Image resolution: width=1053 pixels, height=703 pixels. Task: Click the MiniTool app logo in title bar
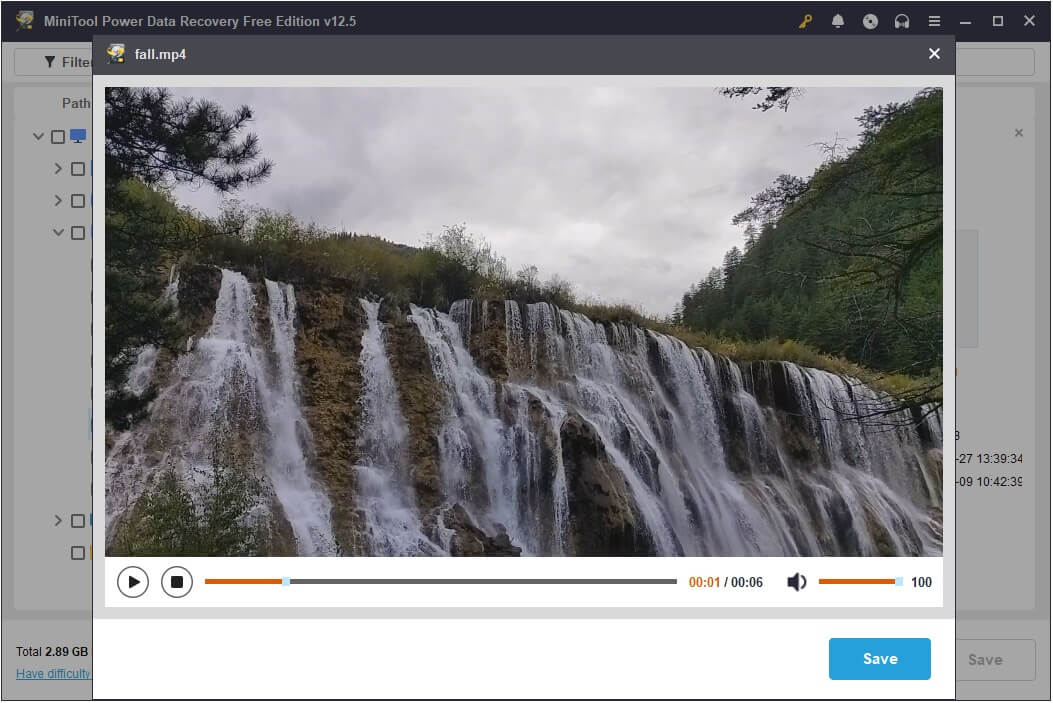coord(25,21)
